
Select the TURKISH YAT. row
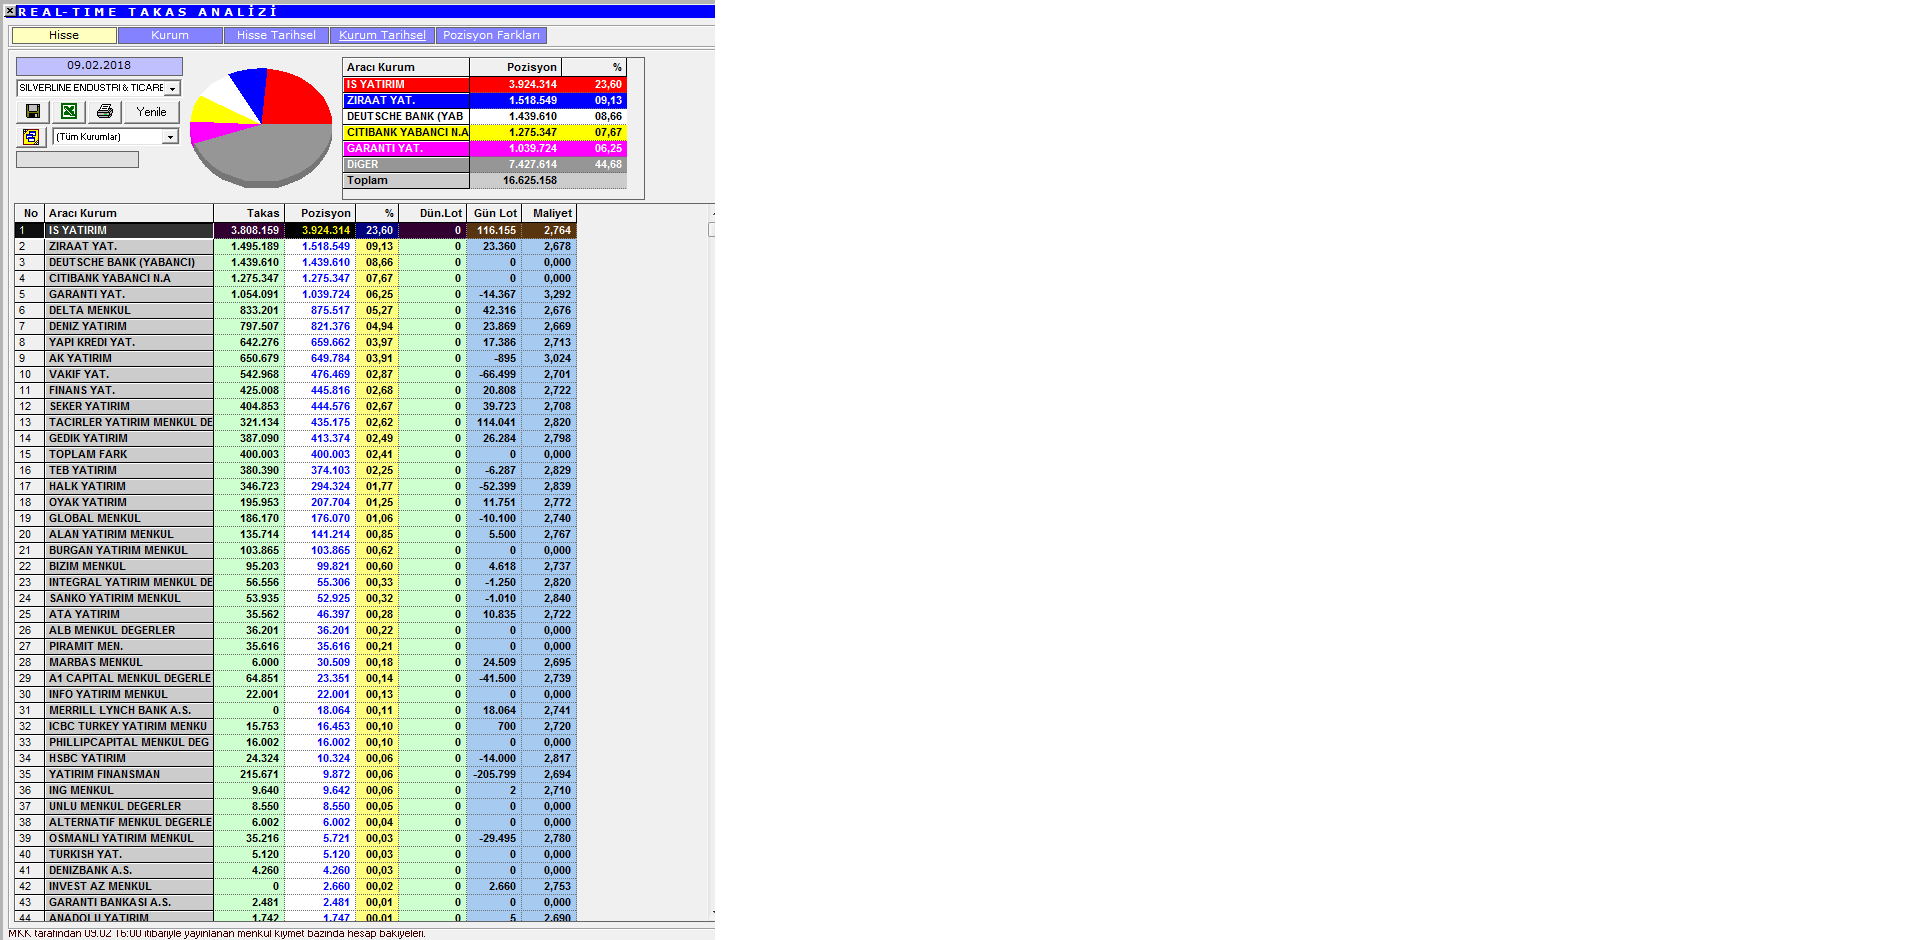pos(295,854)
